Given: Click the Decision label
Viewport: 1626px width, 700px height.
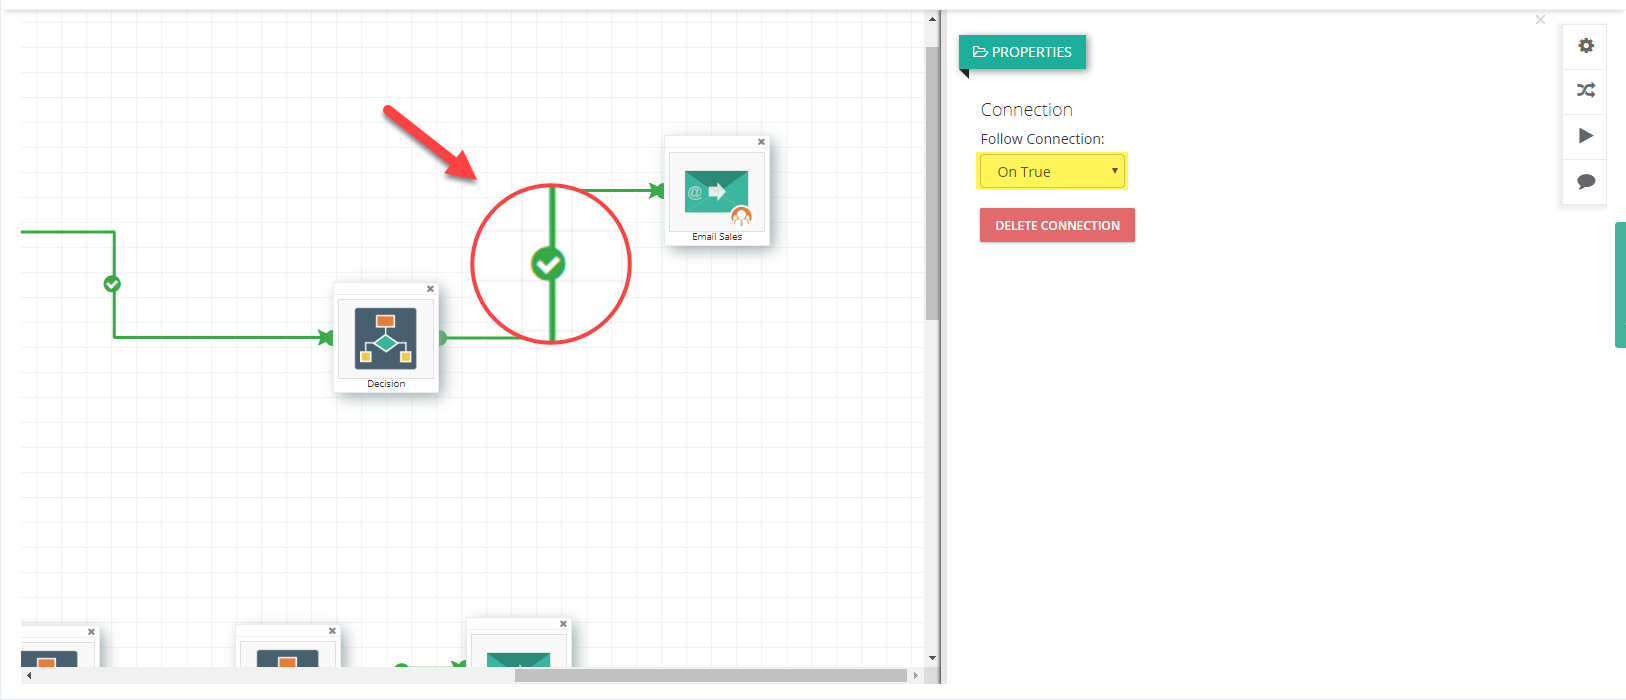Looking at the screenshot, I should 386,384.
